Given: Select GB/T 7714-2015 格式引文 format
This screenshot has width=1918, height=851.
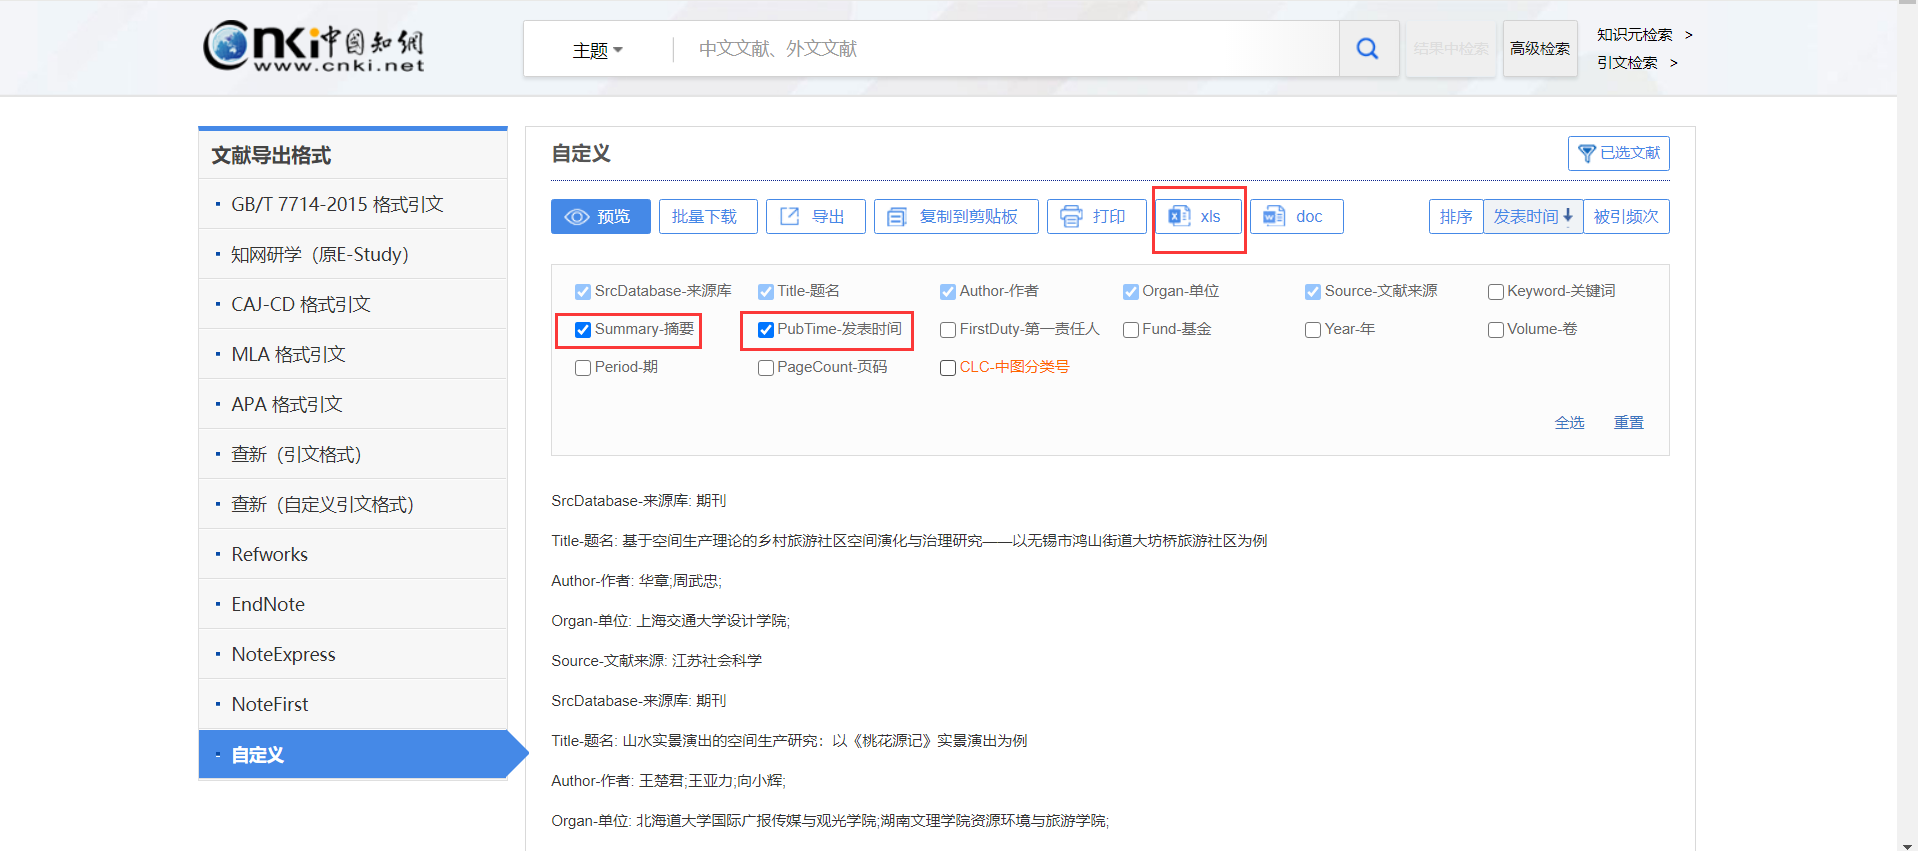Looking at the screenshot, I should click(x=353, y=204).
